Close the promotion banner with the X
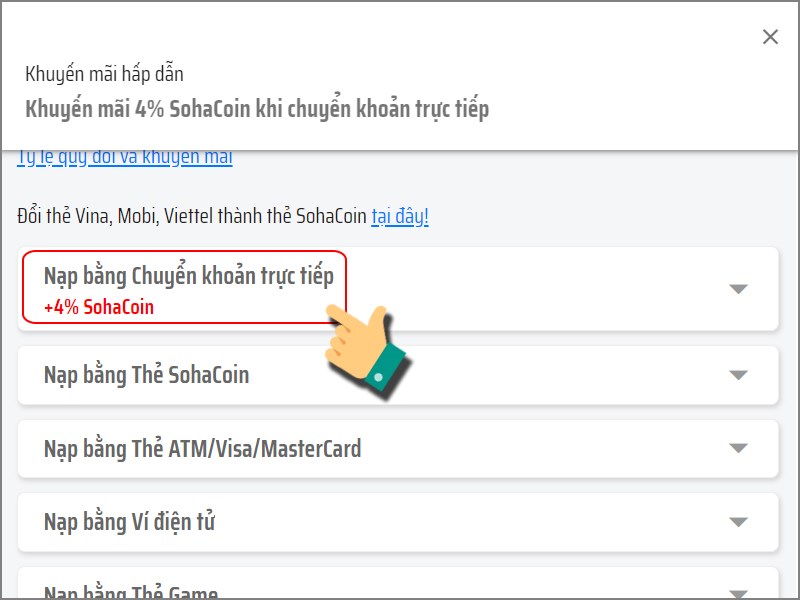This screenshot has height=600, width=800. [x=770, y=37]
